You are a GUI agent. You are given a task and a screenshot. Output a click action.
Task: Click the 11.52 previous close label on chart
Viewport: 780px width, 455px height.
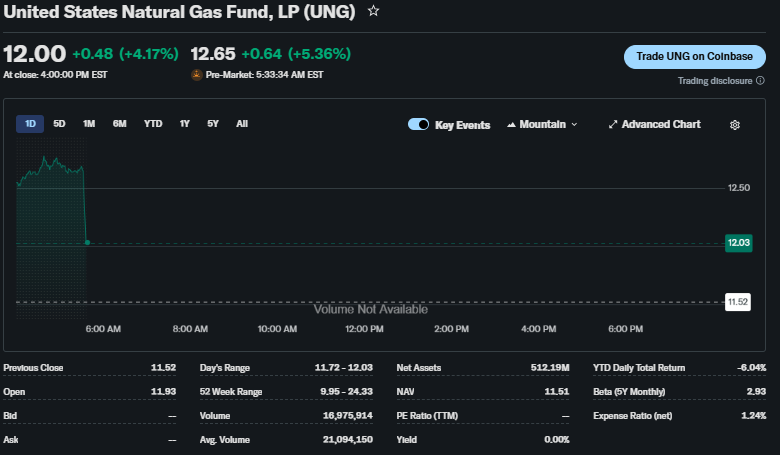coord(738,301)
